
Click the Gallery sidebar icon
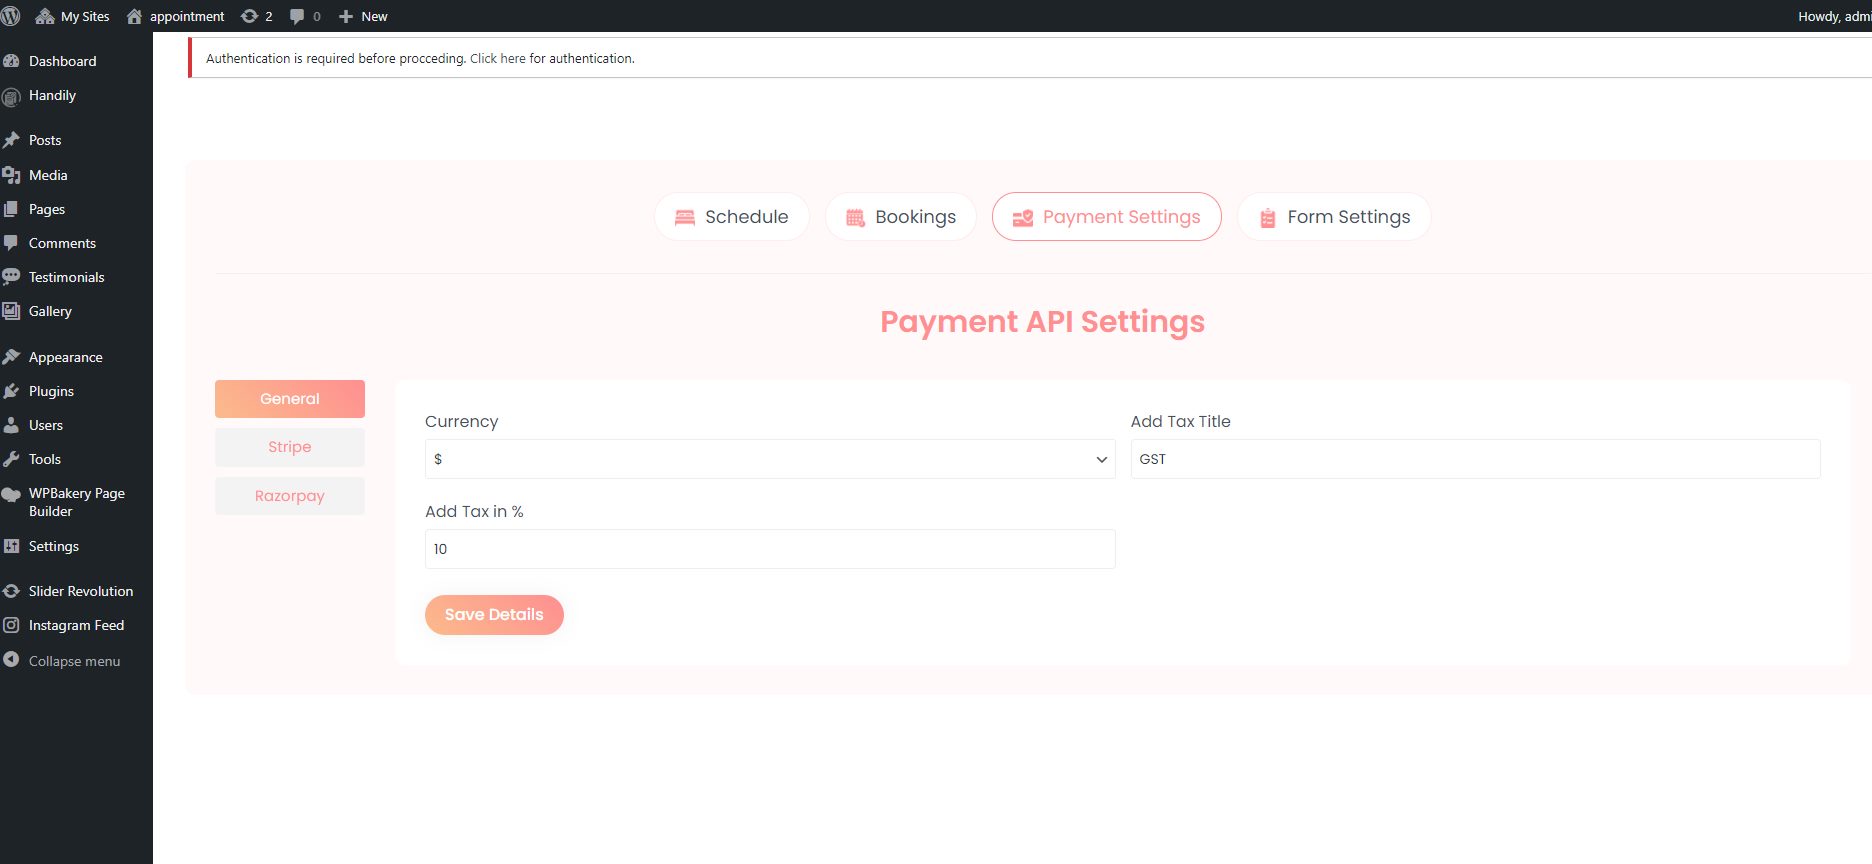[12, 311]
